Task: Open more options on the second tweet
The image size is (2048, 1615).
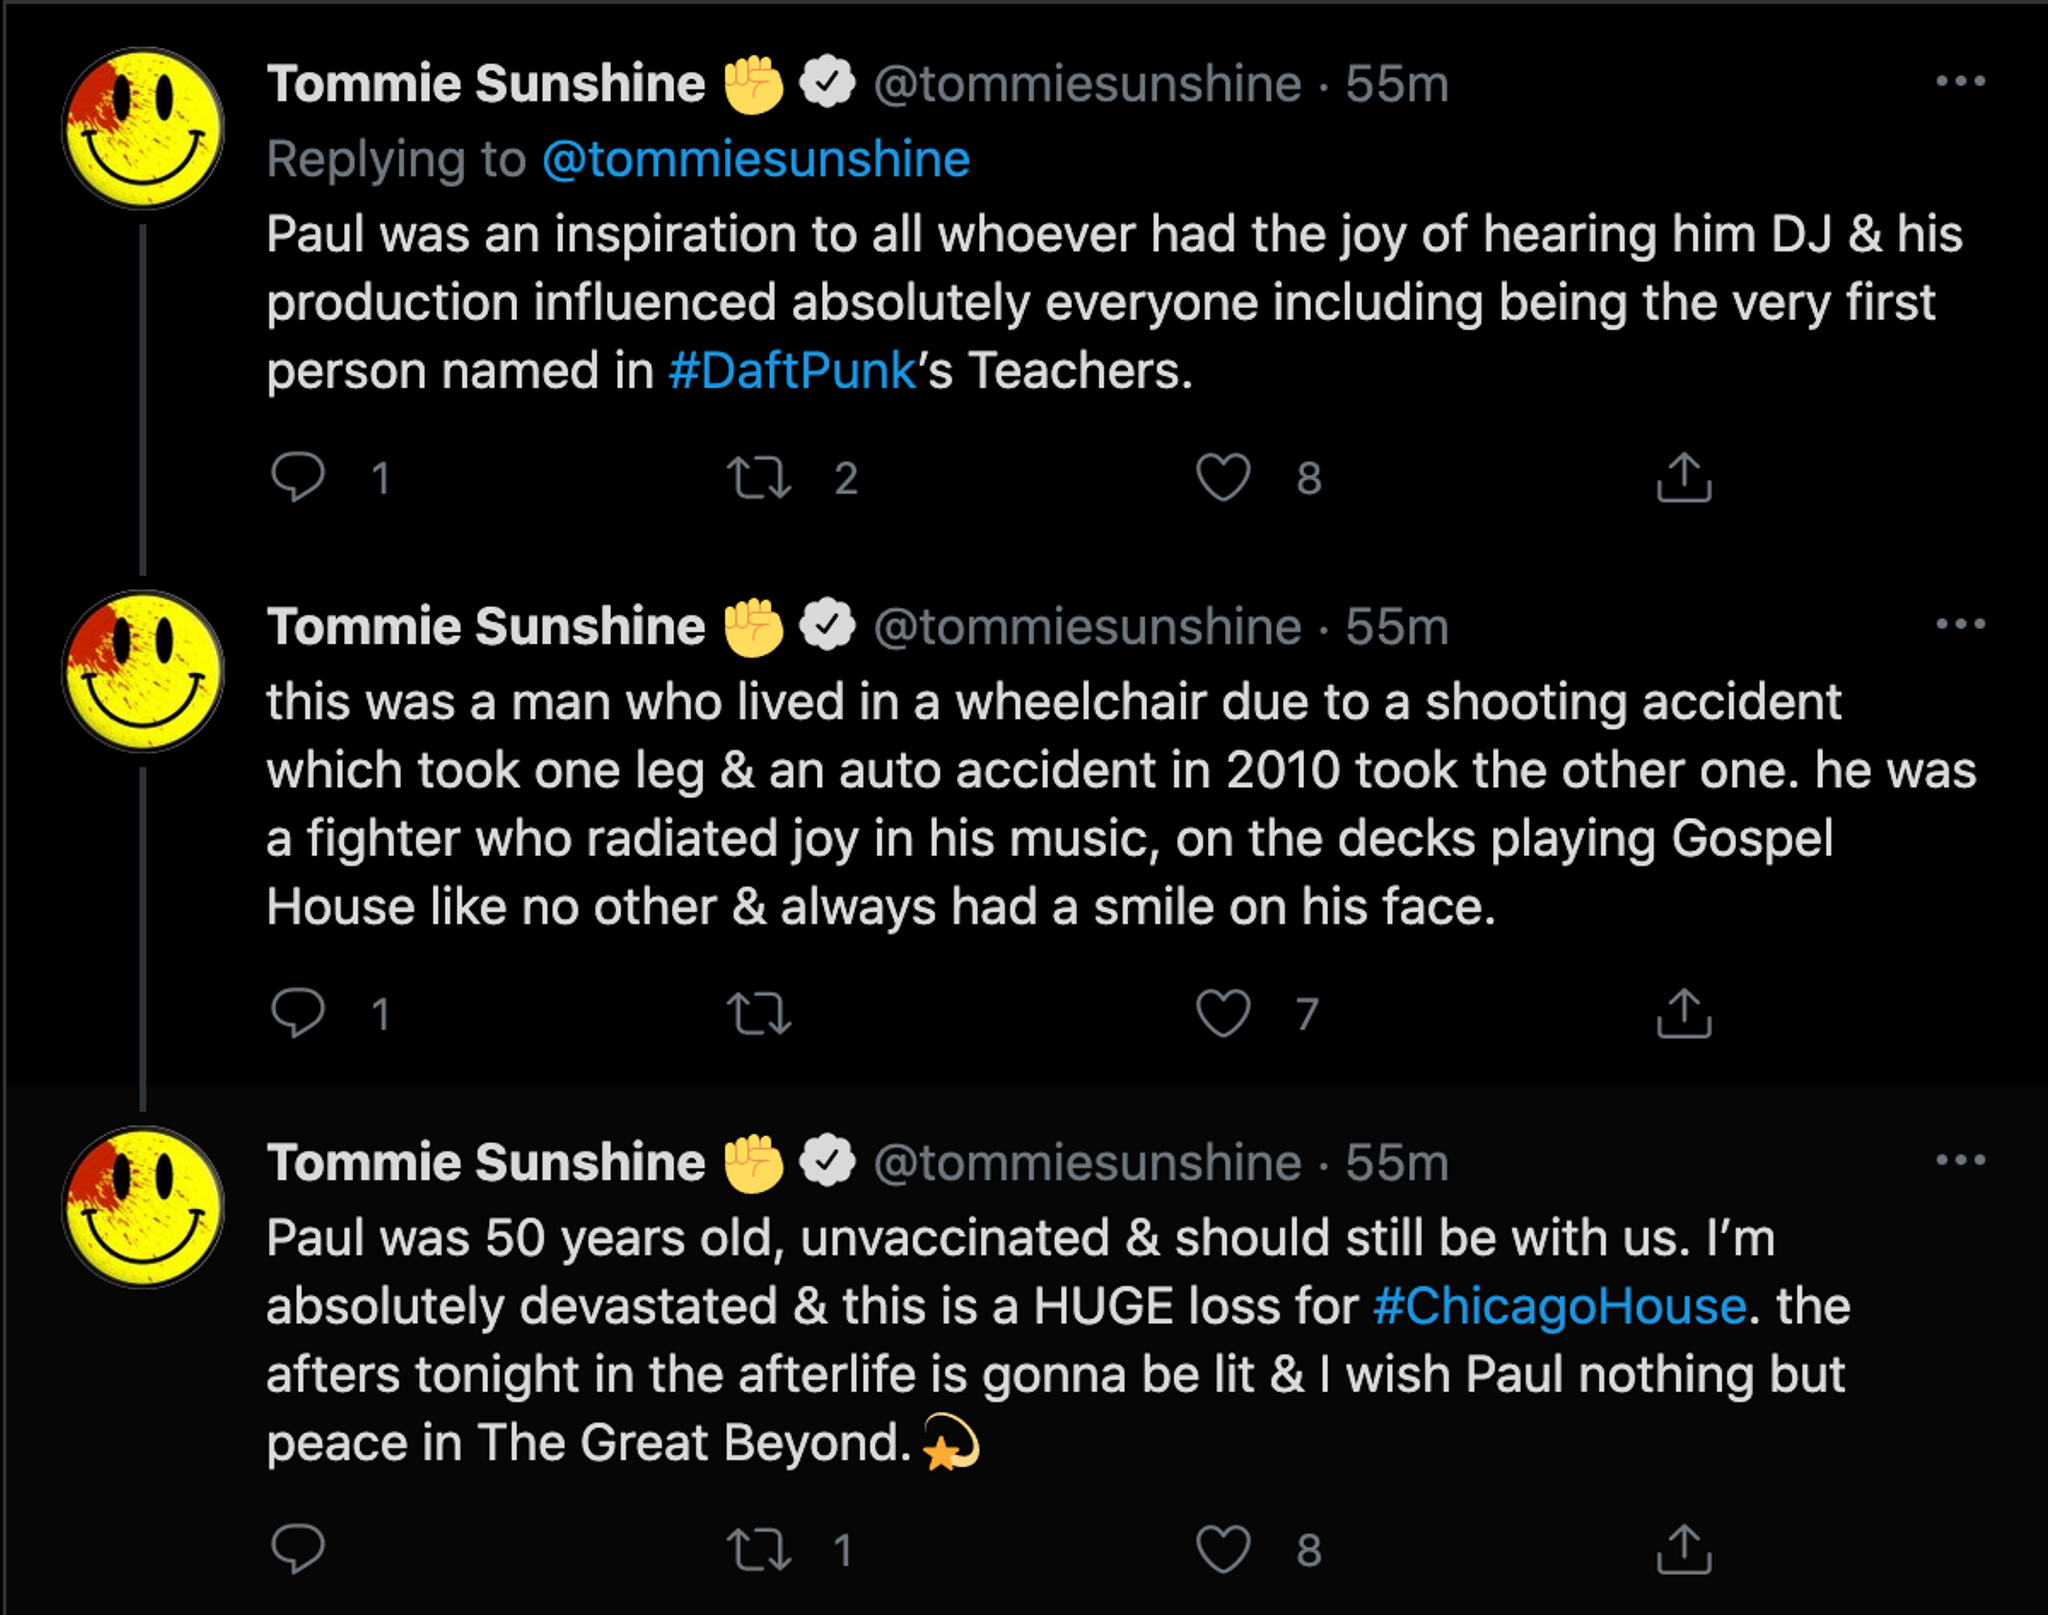Action: tap(1960, 624)
